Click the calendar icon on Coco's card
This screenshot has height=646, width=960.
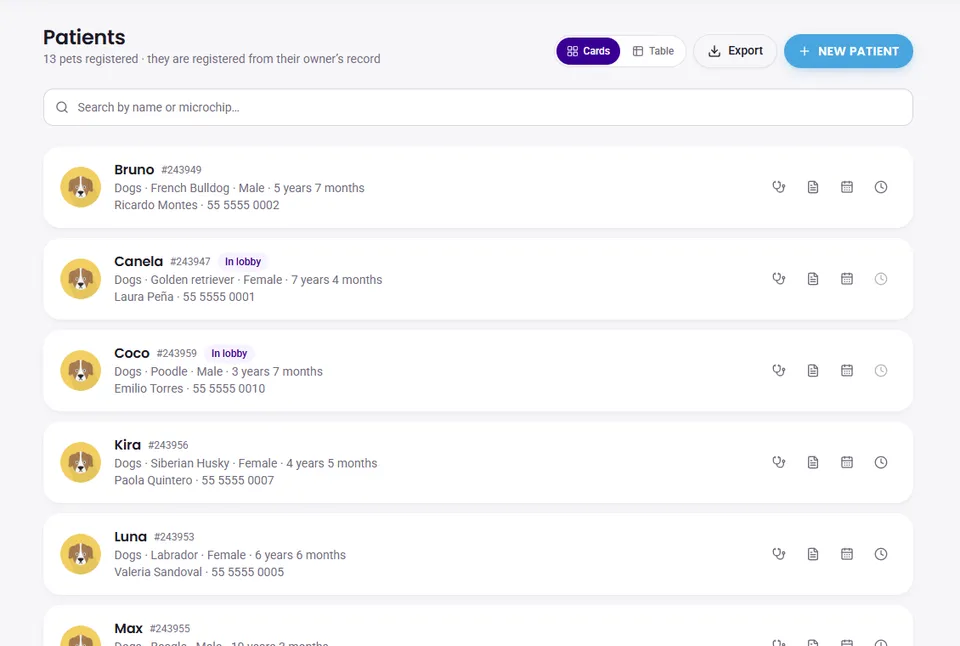847,370
